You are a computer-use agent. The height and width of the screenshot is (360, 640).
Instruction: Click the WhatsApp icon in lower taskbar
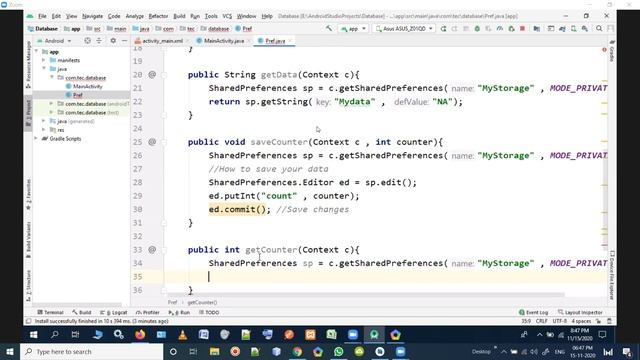click(338, 351)
